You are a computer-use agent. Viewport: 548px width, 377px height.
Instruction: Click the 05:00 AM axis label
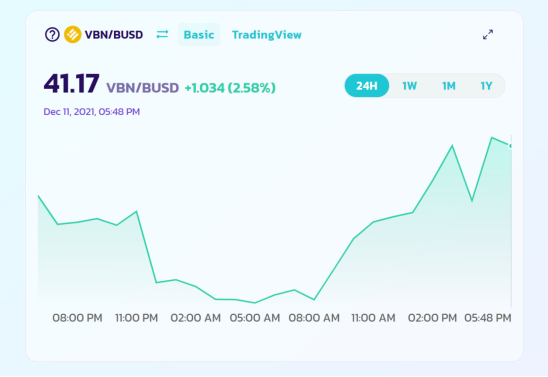tap(255, 318)
